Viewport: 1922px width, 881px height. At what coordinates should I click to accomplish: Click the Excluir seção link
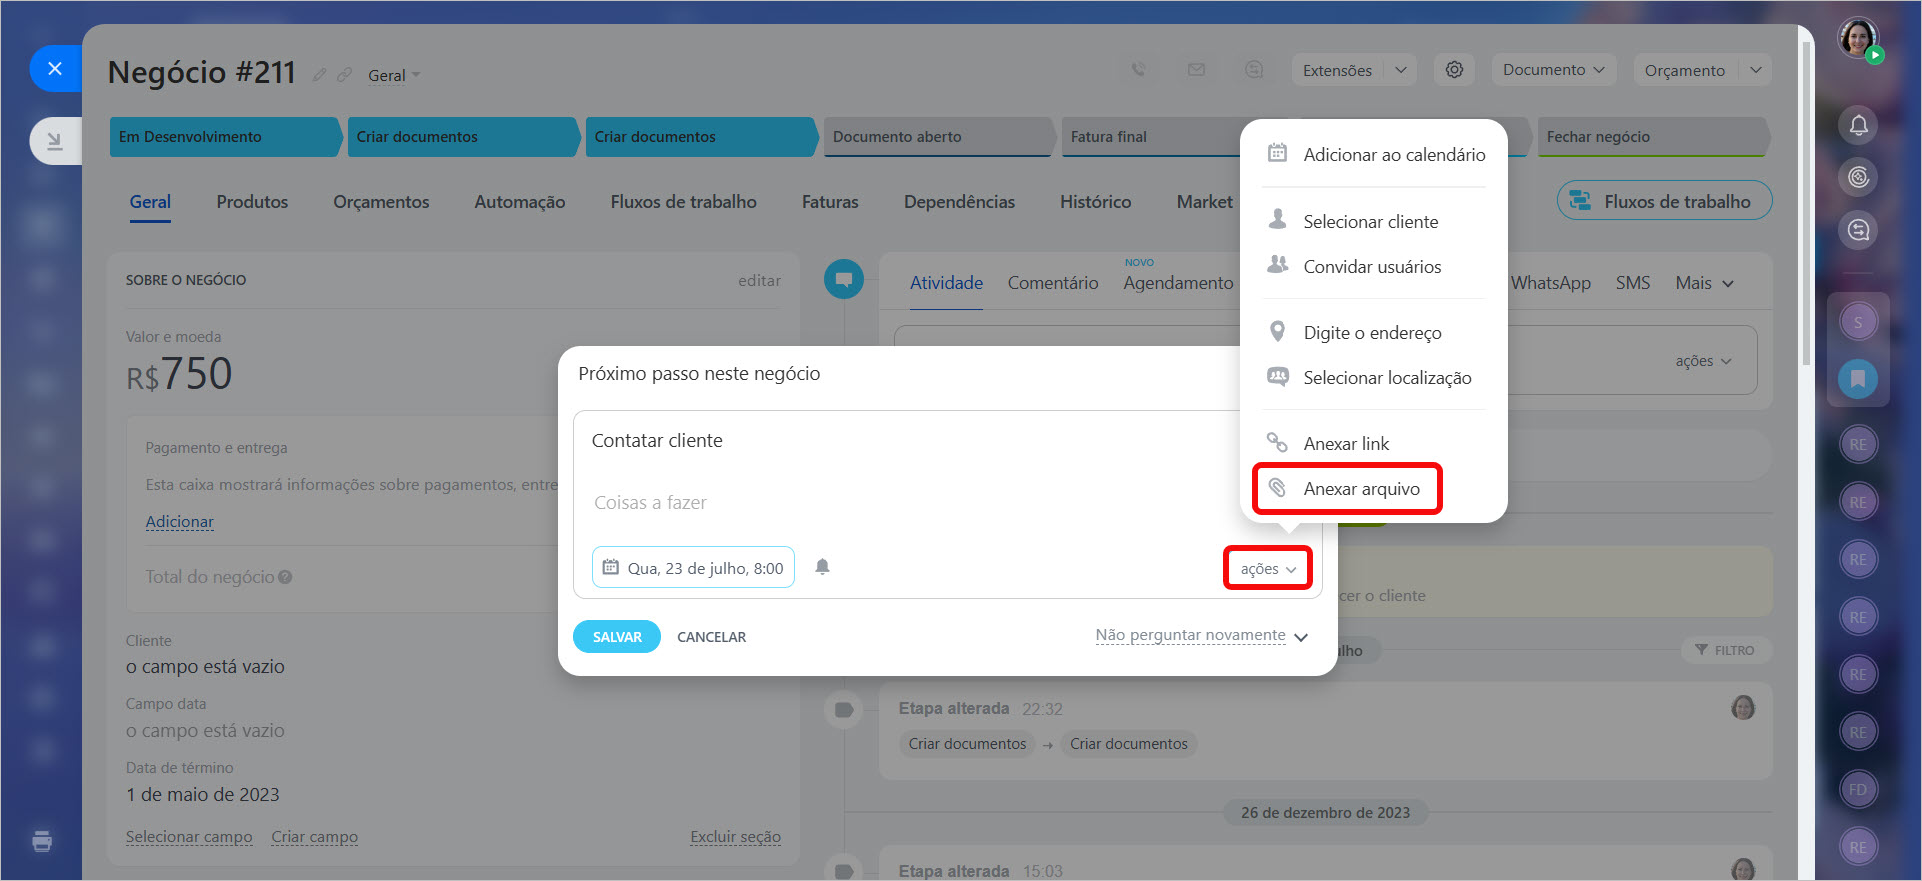tap(735, 837)
